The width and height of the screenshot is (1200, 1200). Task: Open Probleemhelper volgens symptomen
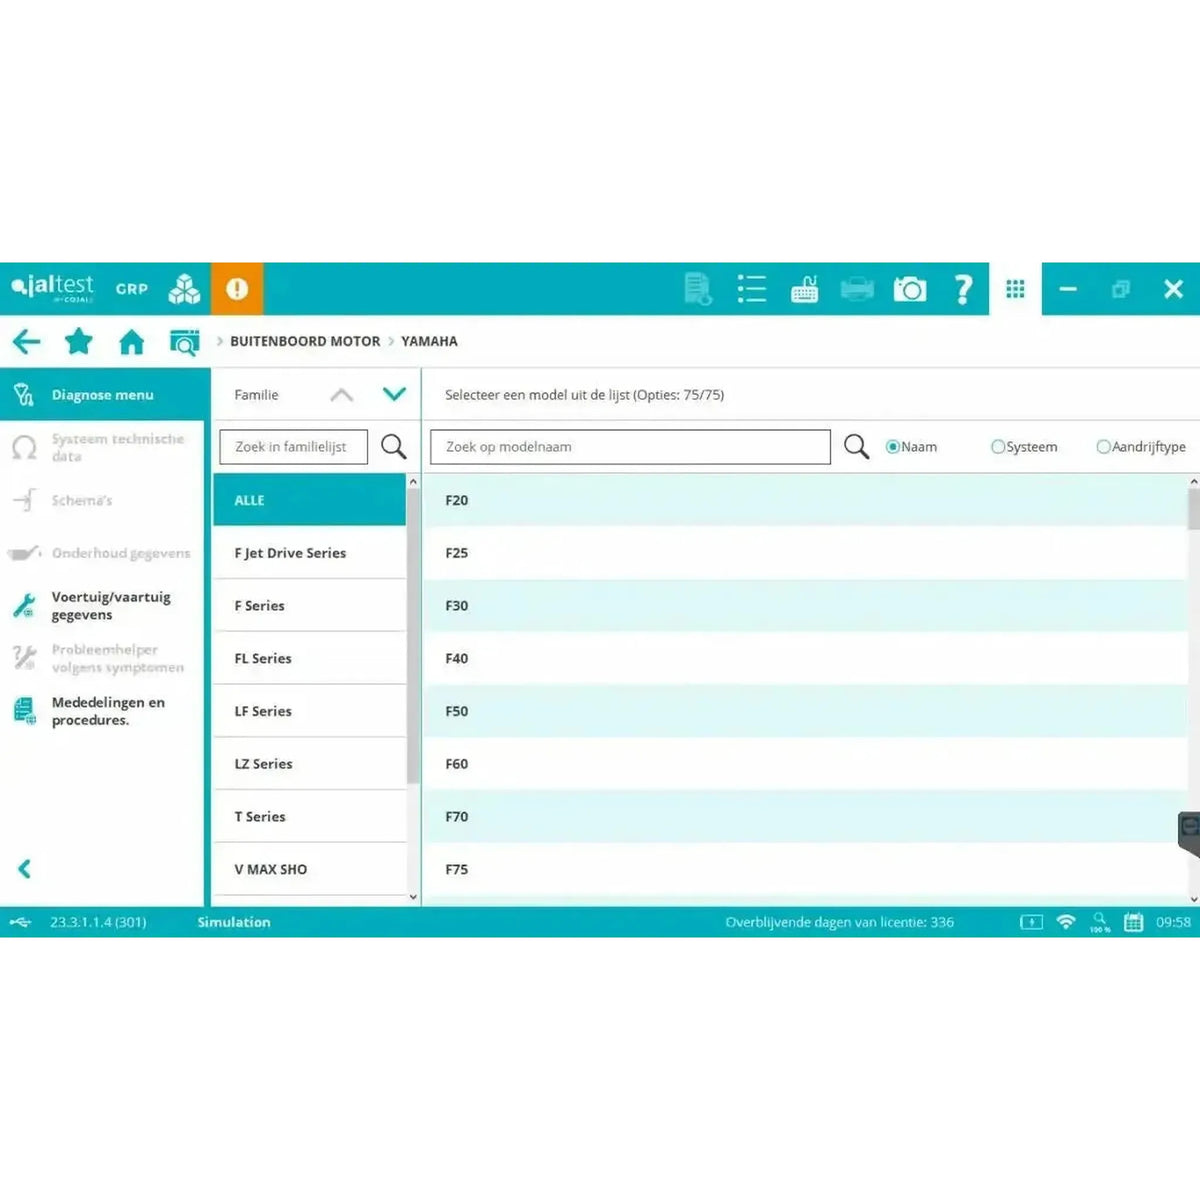point(102,658)
